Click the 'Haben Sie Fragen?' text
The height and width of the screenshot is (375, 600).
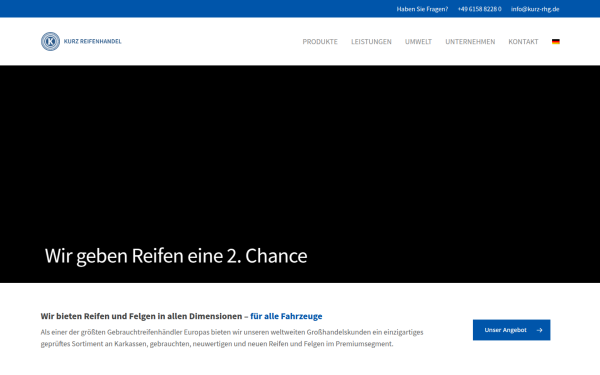pos(422,9)
